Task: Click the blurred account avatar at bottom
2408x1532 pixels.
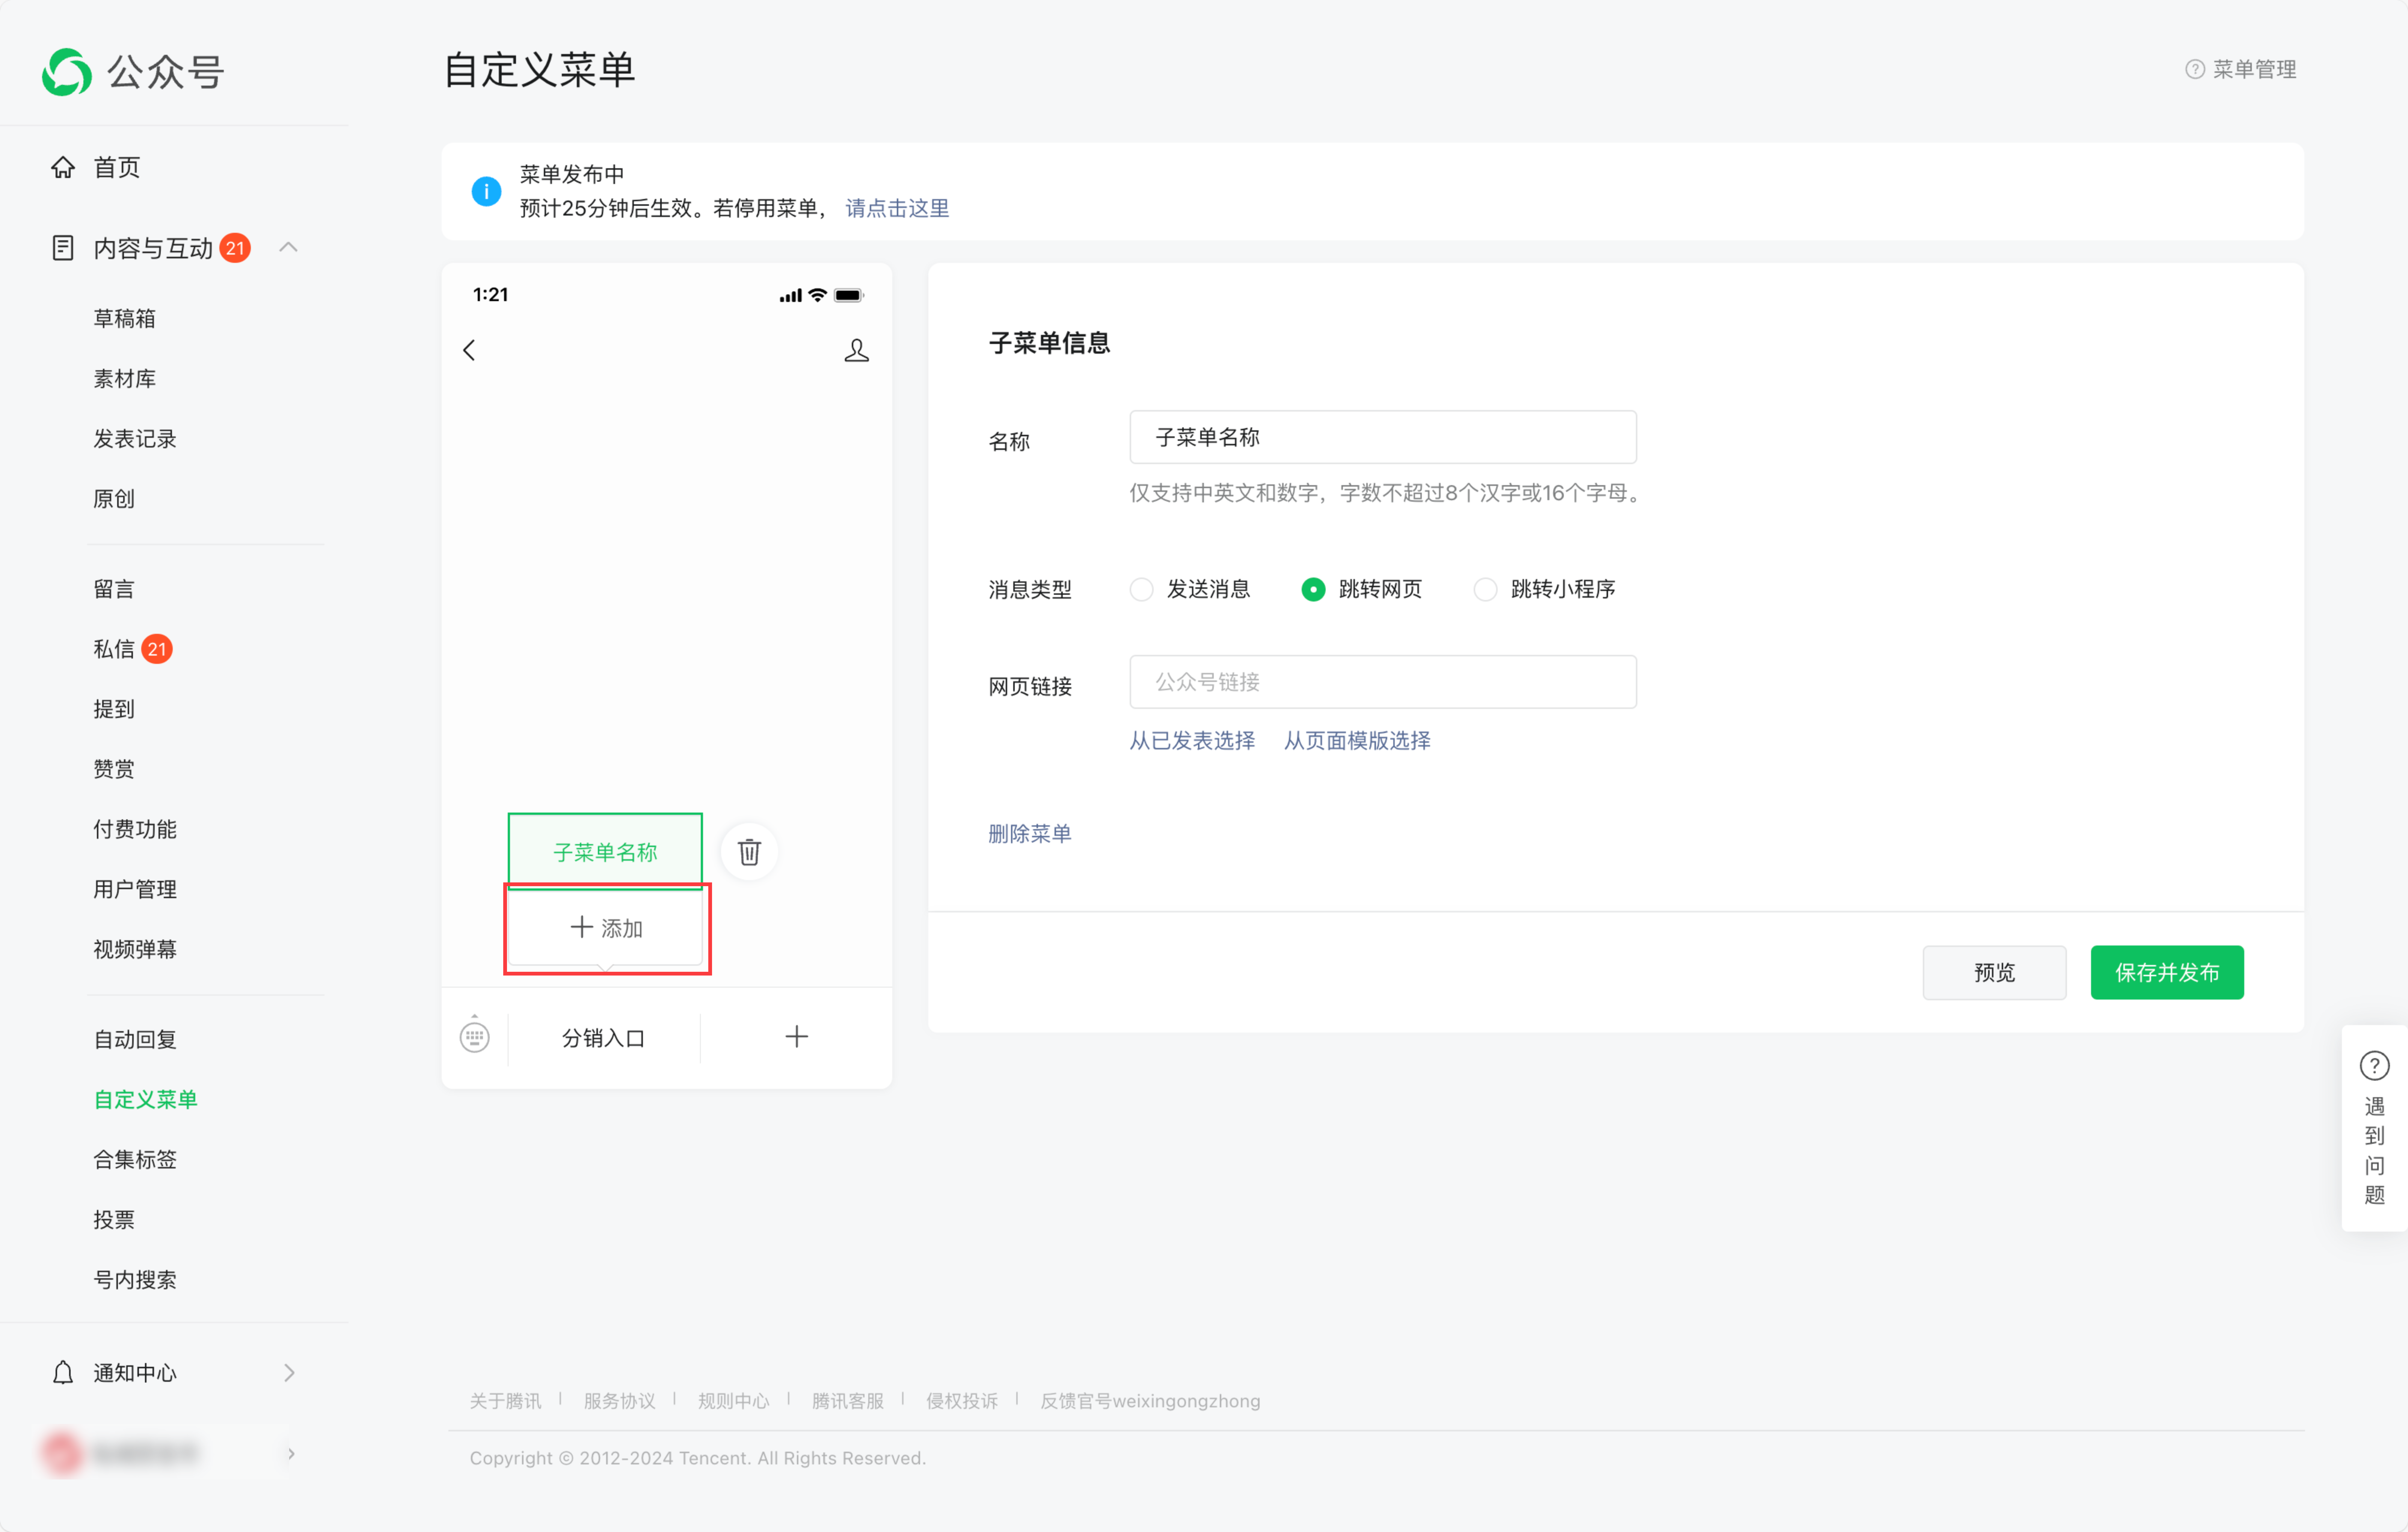Action: tap(62, 1453)
